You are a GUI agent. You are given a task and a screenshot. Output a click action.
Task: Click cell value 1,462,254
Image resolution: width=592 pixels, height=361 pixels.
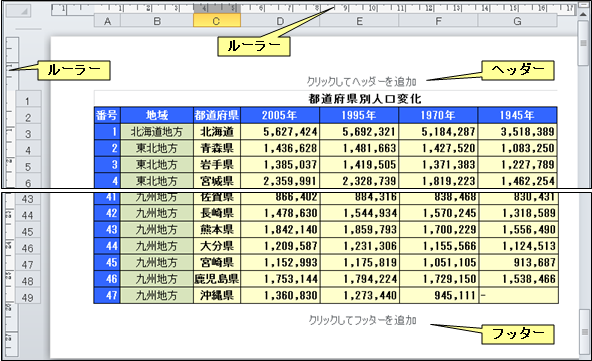click(x=518, y=181)
